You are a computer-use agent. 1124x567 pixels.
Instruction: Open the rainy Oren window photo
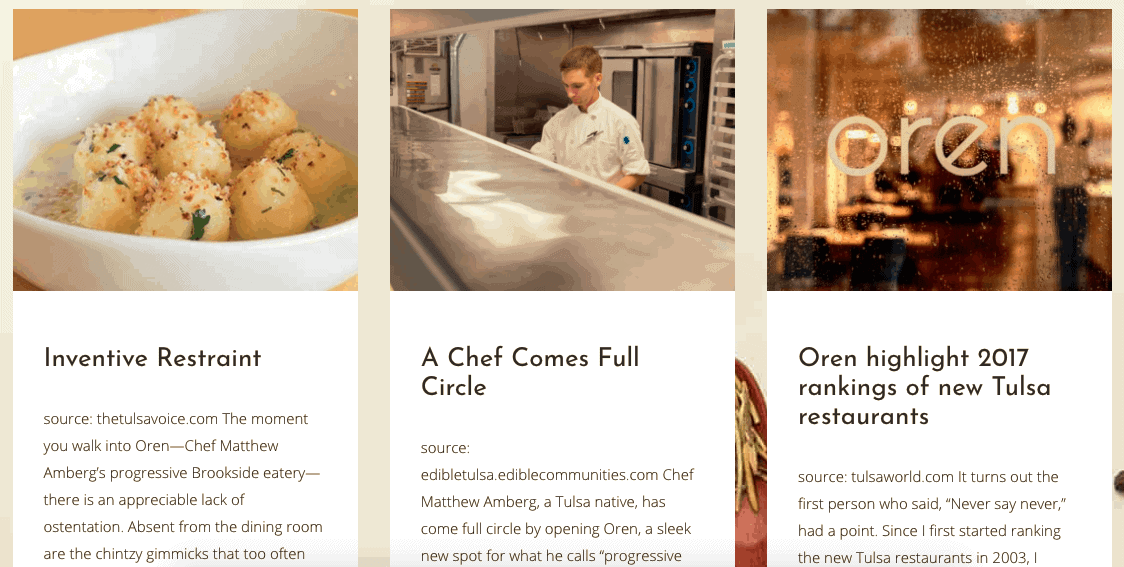(939, 150)
